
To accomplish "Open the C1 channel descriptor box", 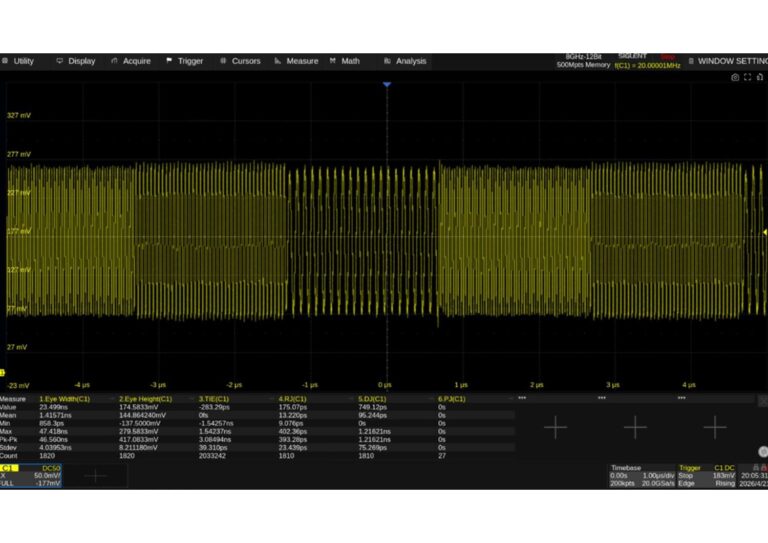I will (x=31, y=476).
